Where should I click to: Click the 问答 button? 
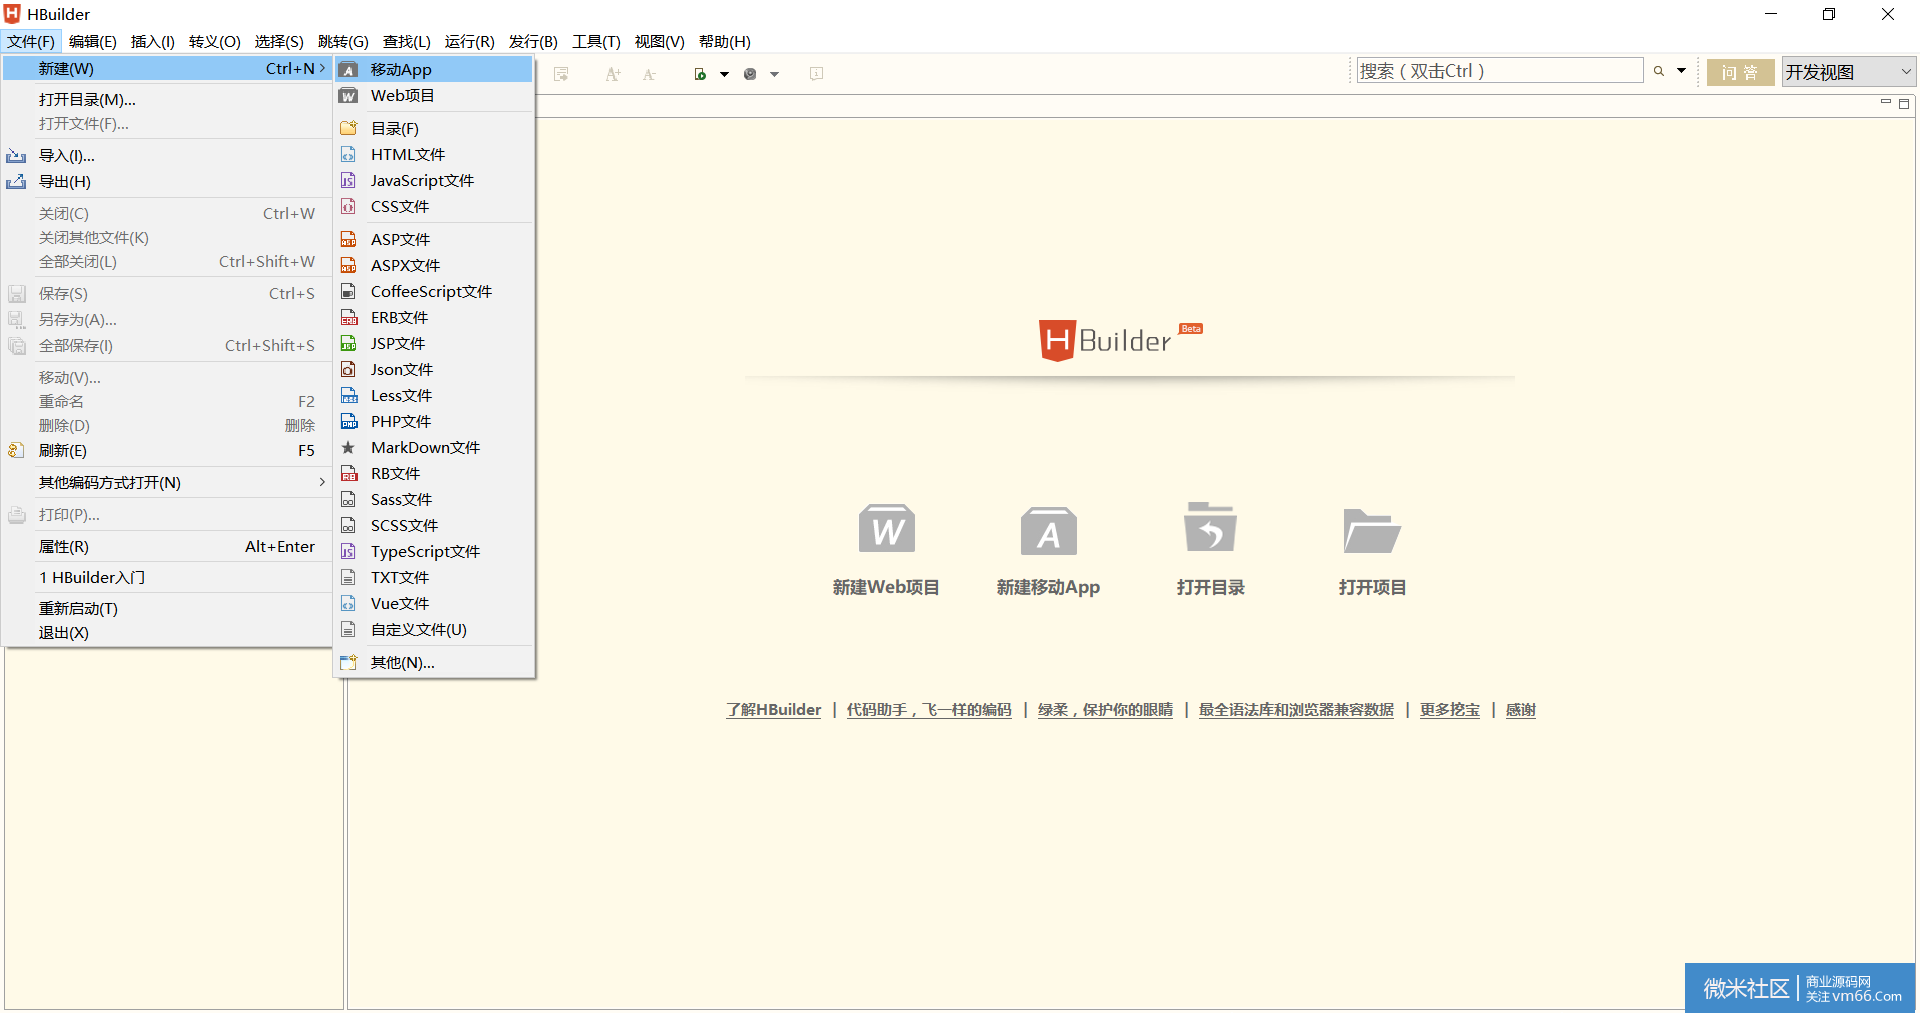click(1740, 72)
